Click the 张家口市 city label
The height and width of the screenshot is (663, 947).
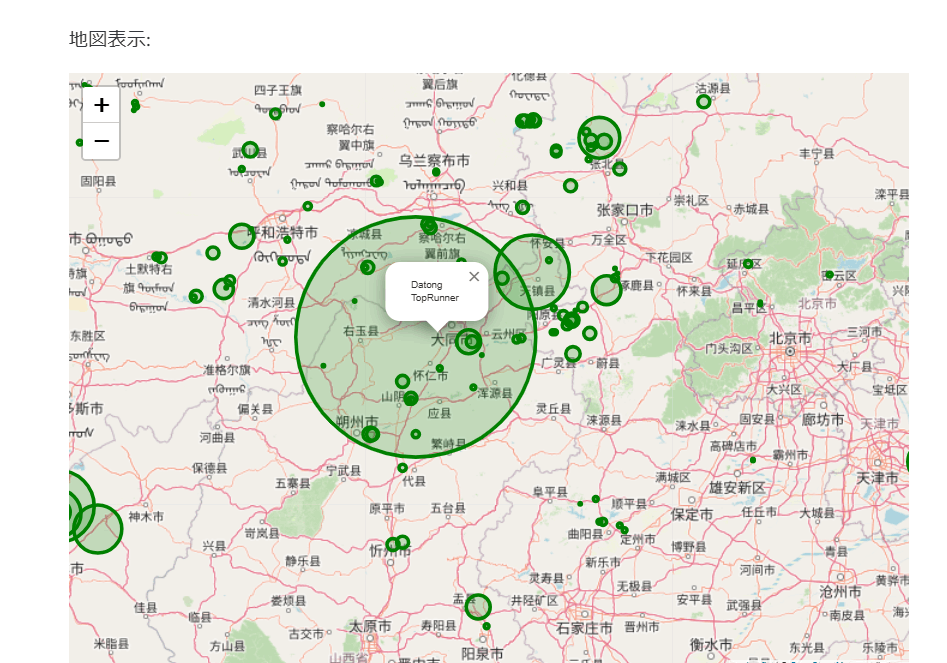624,211
